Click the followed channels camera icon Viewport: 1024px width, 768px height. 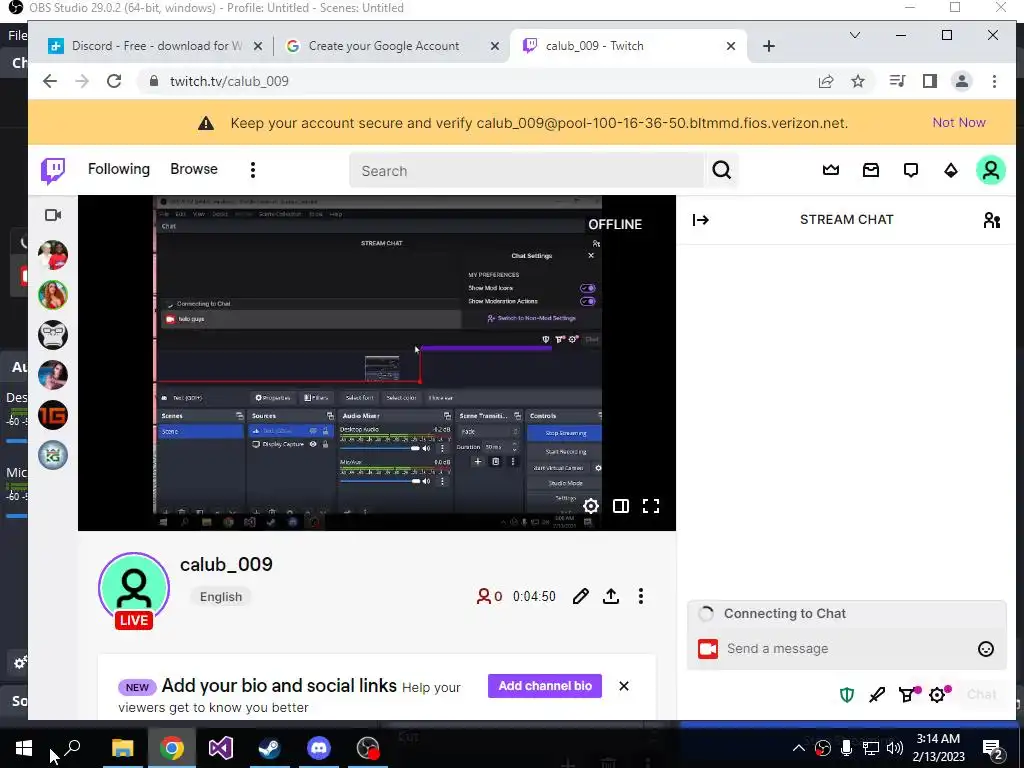click(x=53, y=215)
